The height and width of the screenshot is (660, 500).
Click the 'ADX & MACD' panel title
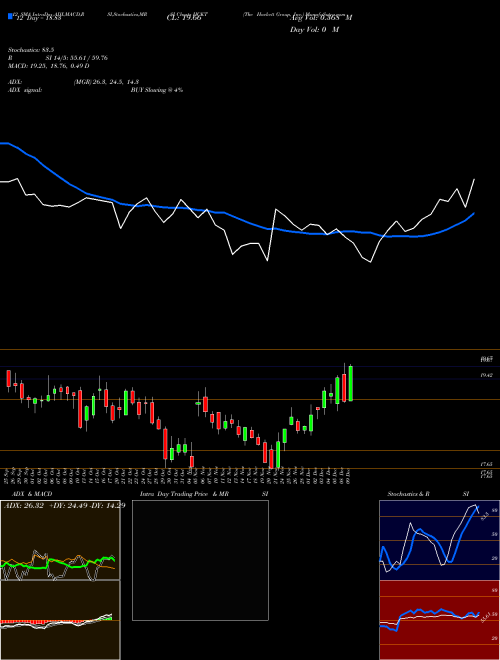coord(32,494)
